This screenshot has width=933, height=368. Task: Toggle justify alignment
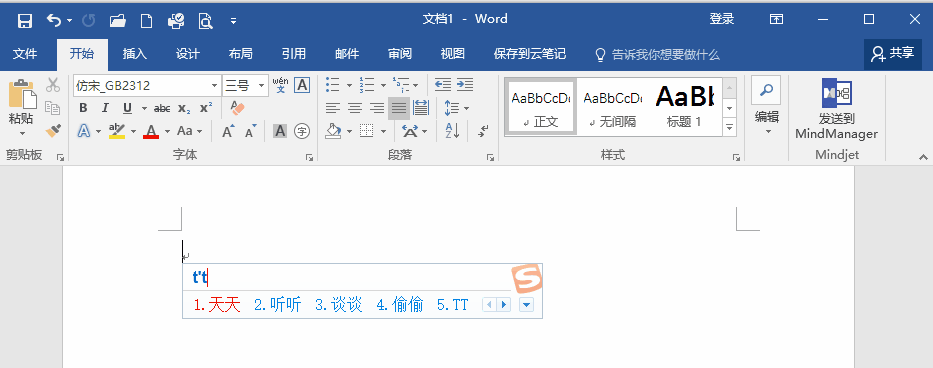(399, 108)
